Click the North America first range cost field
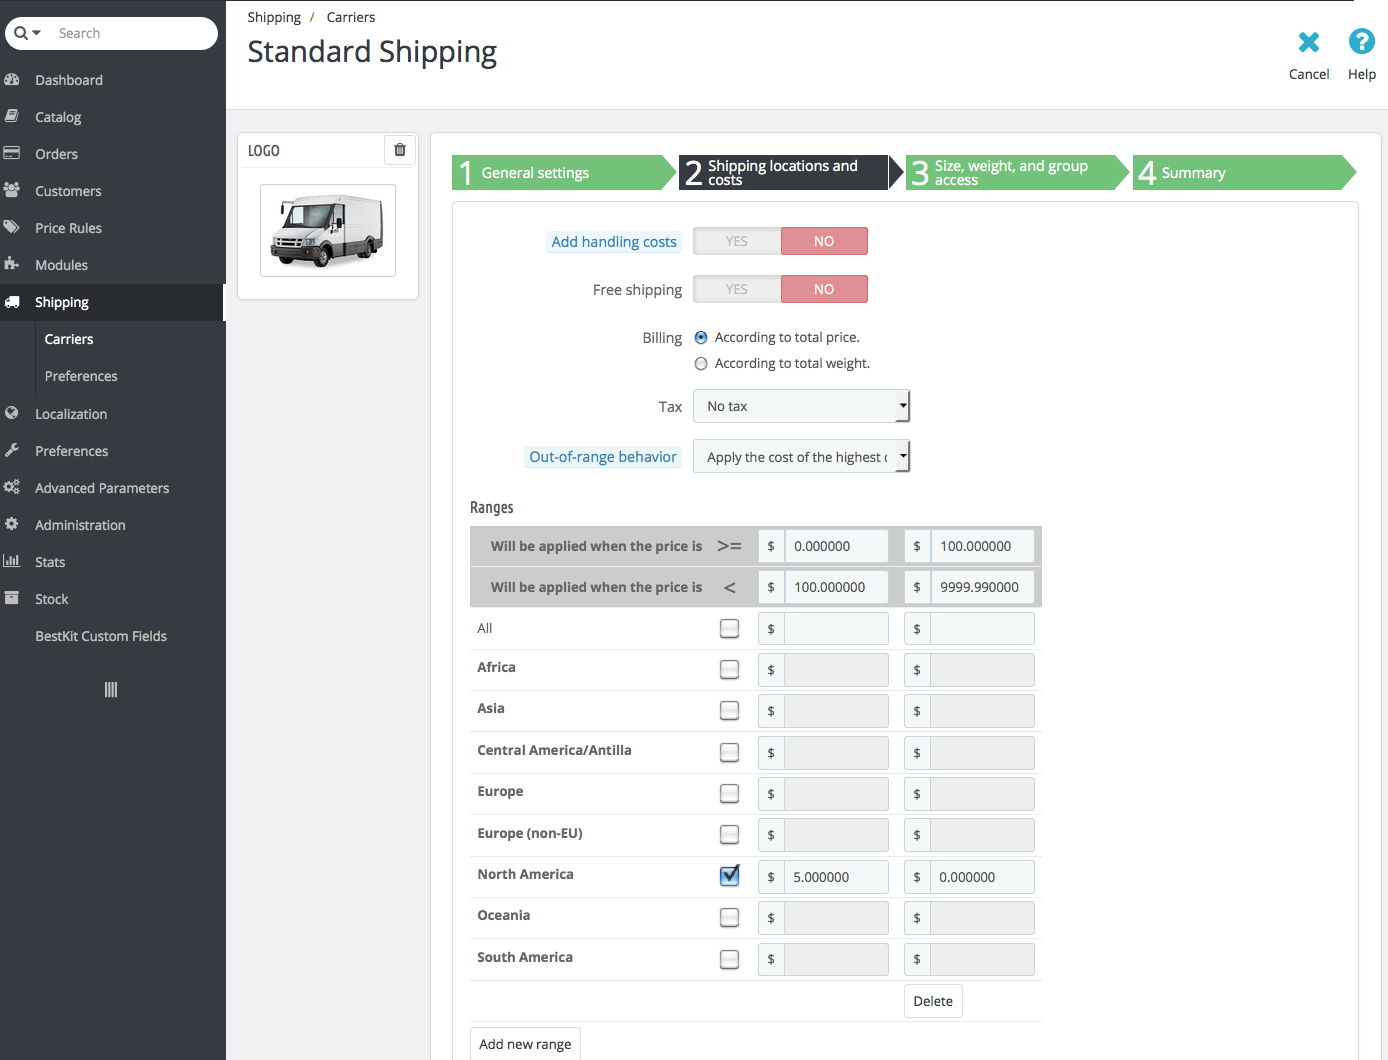This screenshot has height=1060, width=1388. [x=836, y=877]
